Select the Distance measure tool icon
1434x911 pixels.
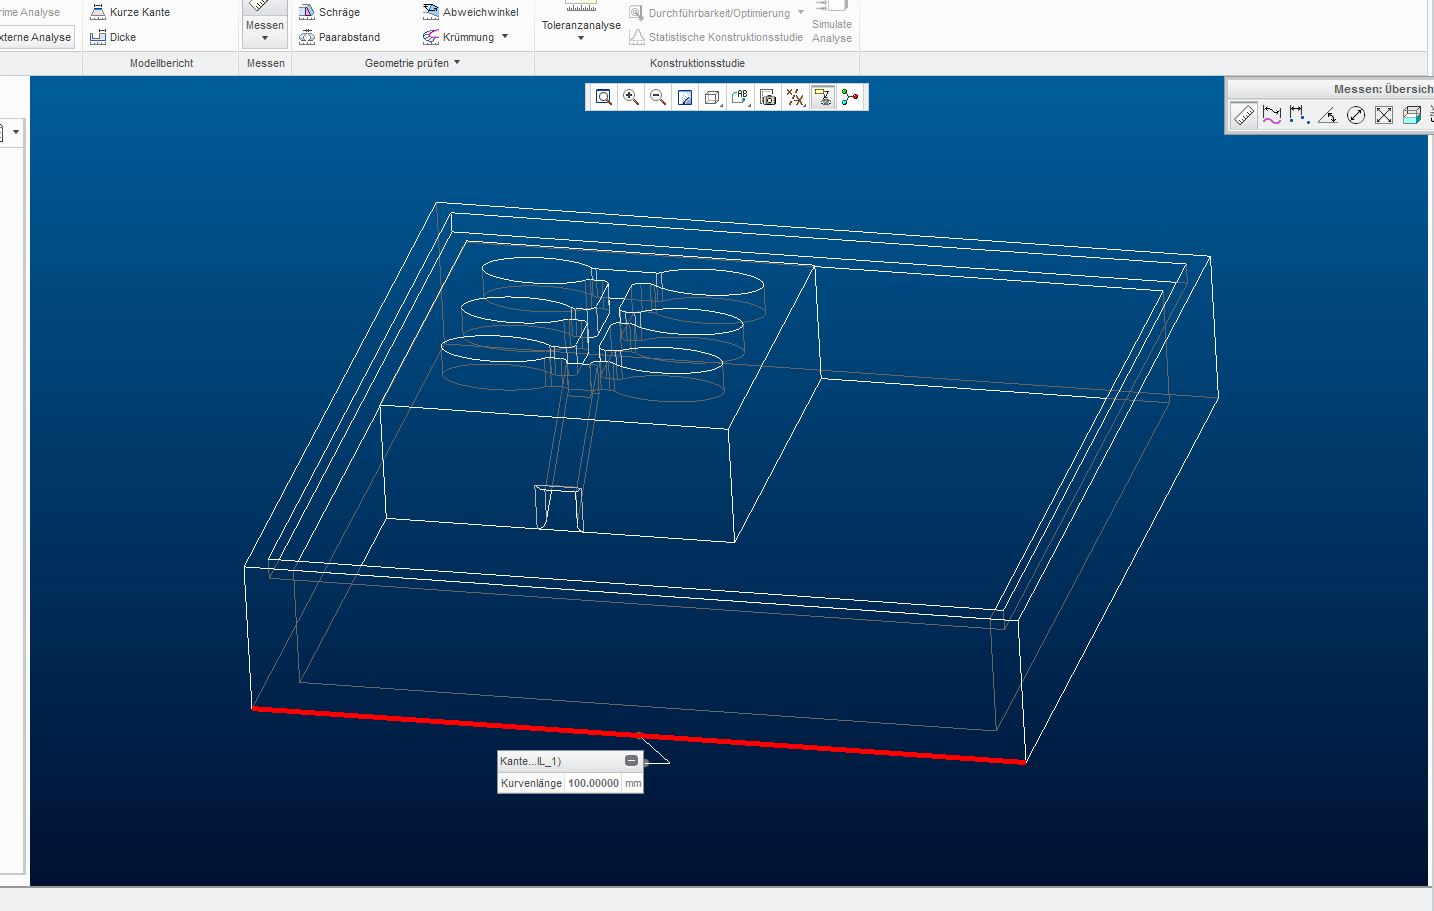(x=1299, y=116)
